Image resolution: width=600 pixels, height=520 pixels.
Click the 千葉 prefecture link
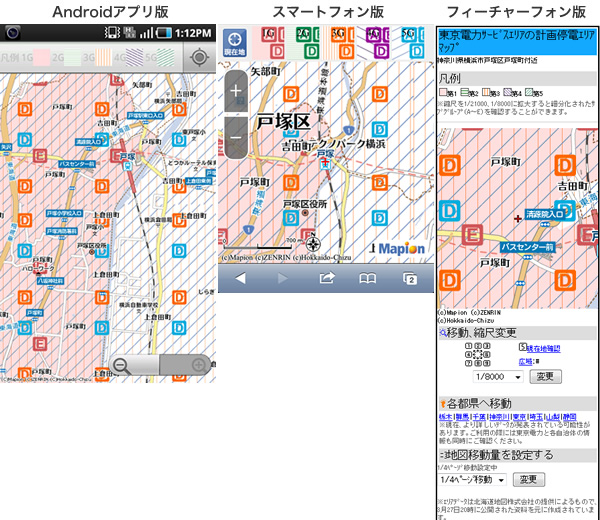[x=479, y=417]
